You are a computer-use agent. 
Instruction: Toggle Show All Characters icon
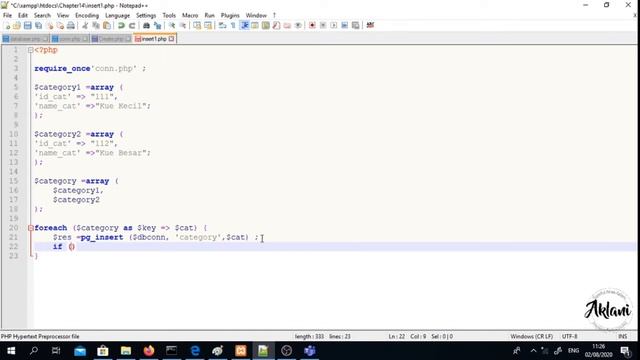click(233, 26)
